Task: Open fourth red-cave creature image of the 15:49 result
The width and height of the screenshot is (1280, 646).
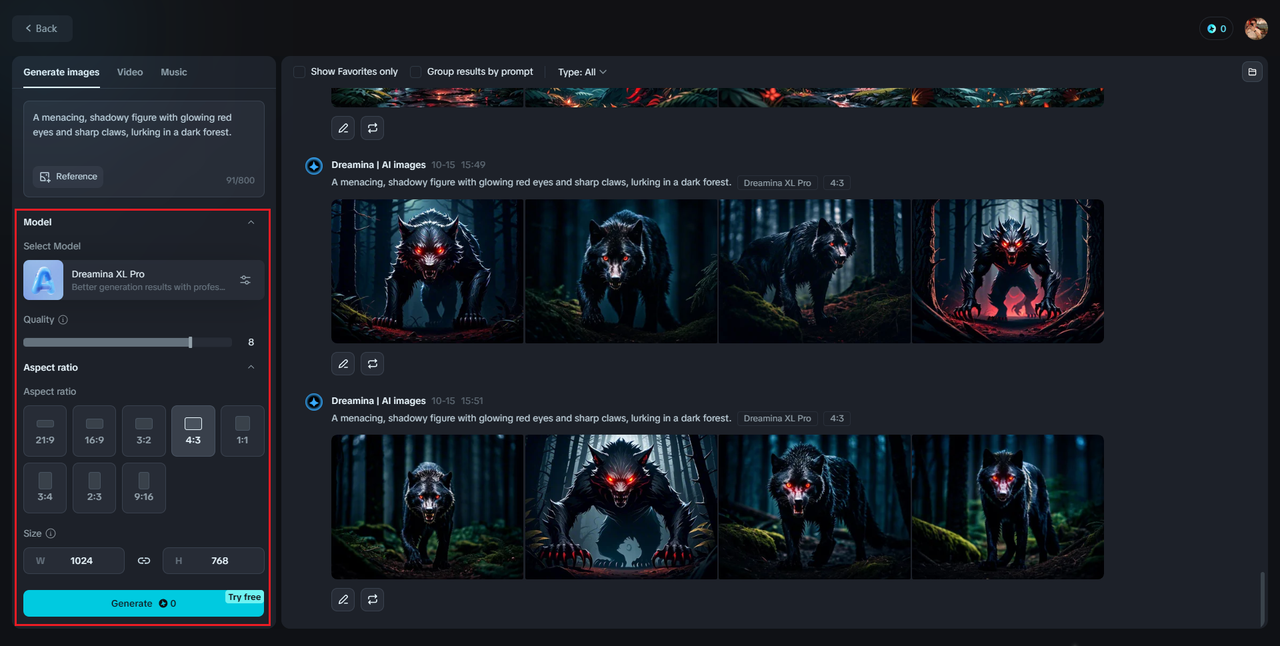Action: click(1008, 271)
